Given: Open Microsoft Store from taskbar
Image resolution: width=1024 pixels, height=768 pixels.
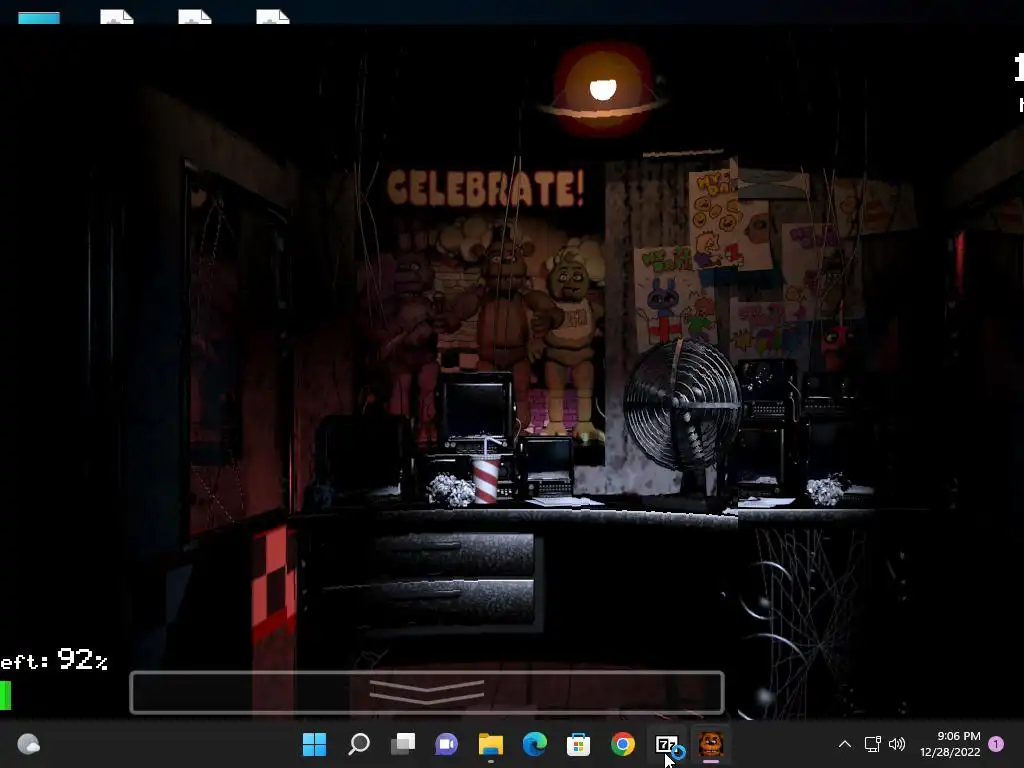Looking at the screenshot, I should [x=578, y=744].
